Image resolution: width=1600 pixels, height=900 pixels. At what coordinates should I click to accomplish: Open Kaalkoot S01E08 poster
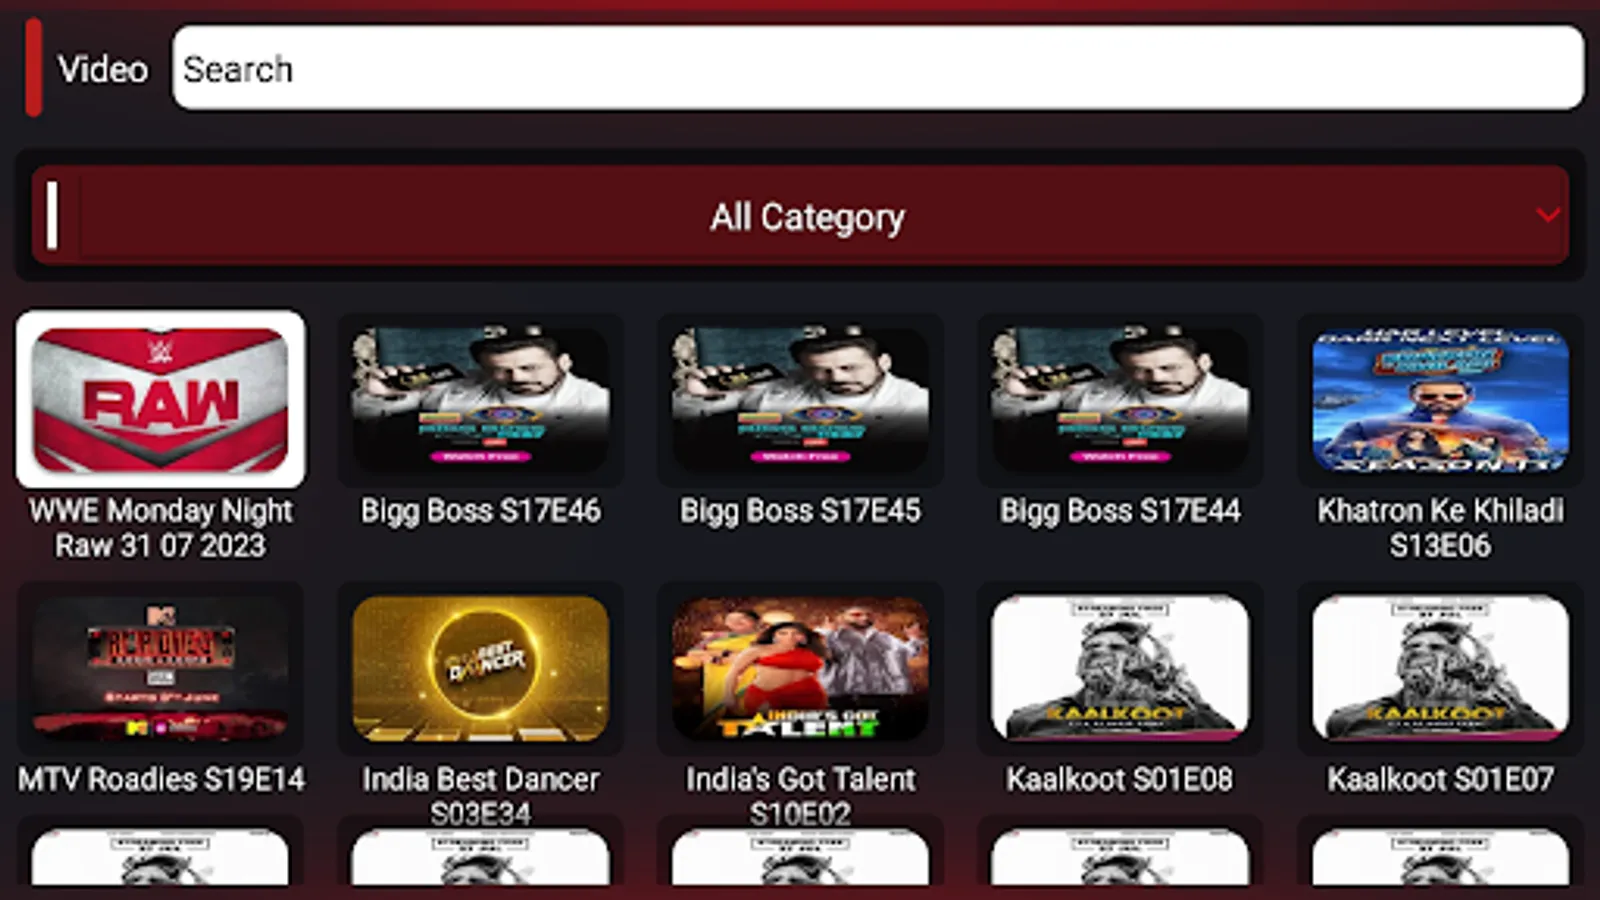click(x=1120, y=668)
